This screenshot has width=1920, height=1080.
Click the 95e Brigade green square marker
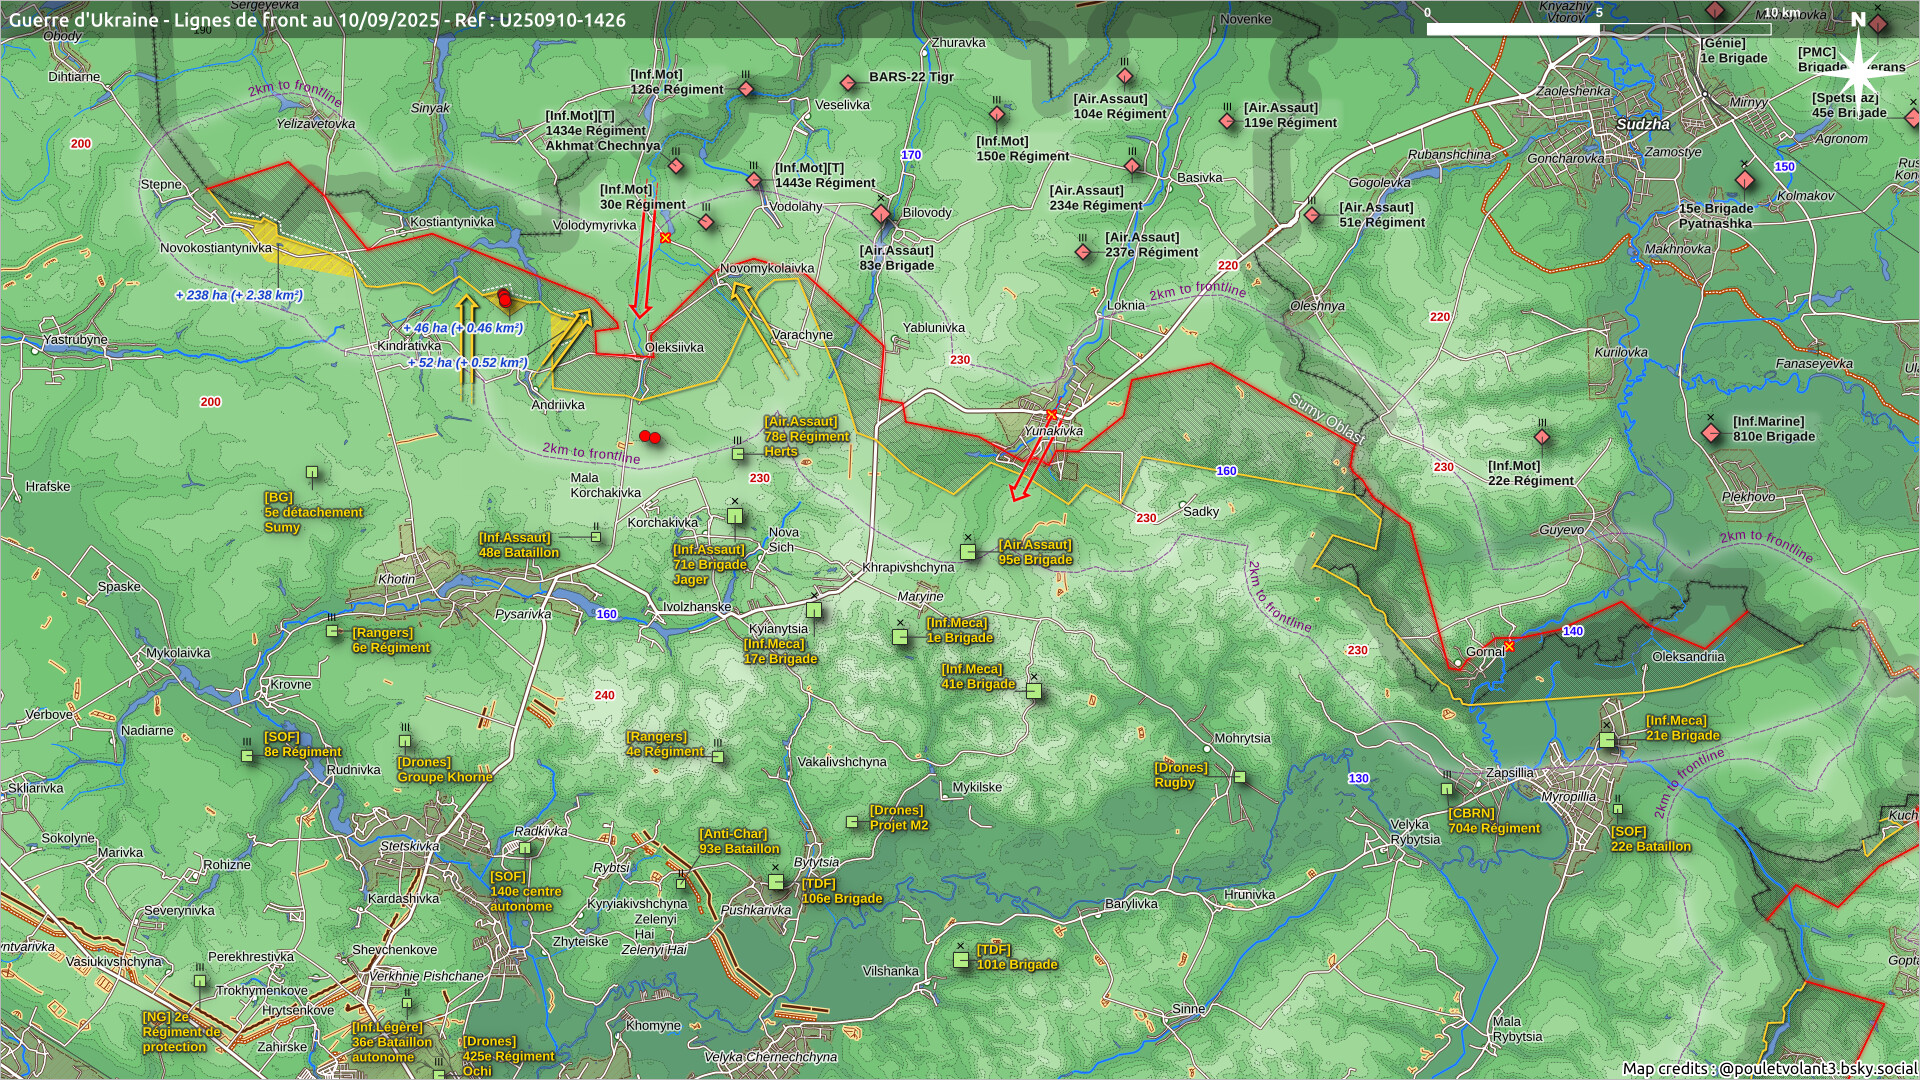tap(968, 551)
